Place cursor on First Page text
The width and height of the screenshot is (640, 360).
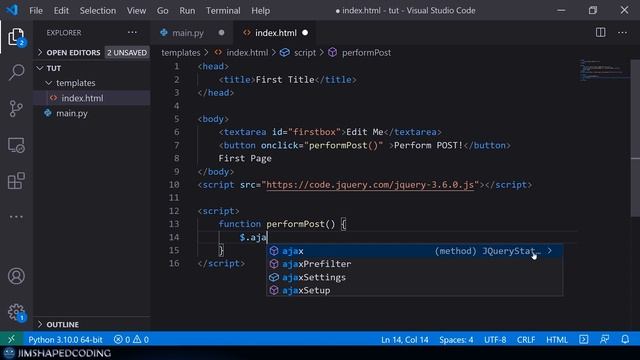(x=245, y=158)
